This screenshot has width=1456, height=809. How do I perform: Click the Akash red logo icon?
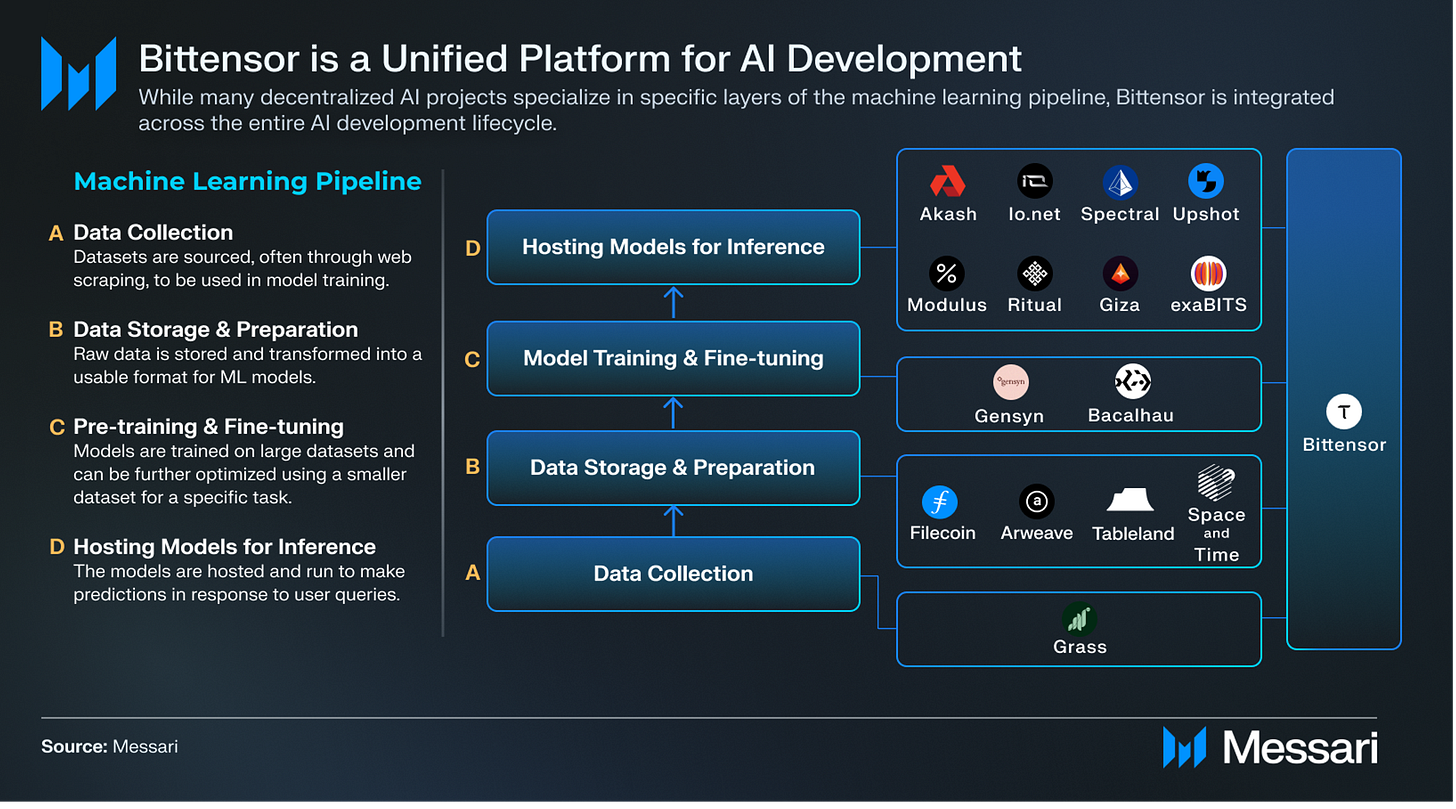[x=948, y=182]
